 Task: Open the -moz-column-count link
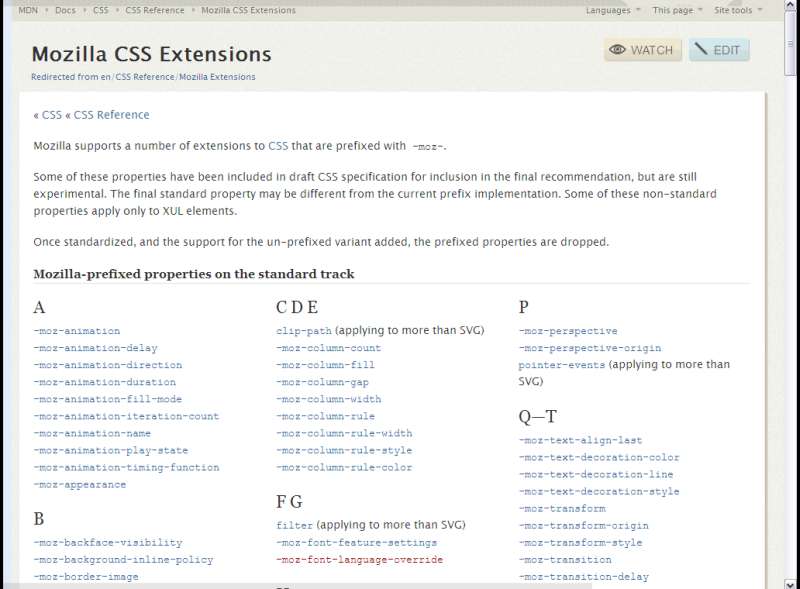[x=329, y=347]
